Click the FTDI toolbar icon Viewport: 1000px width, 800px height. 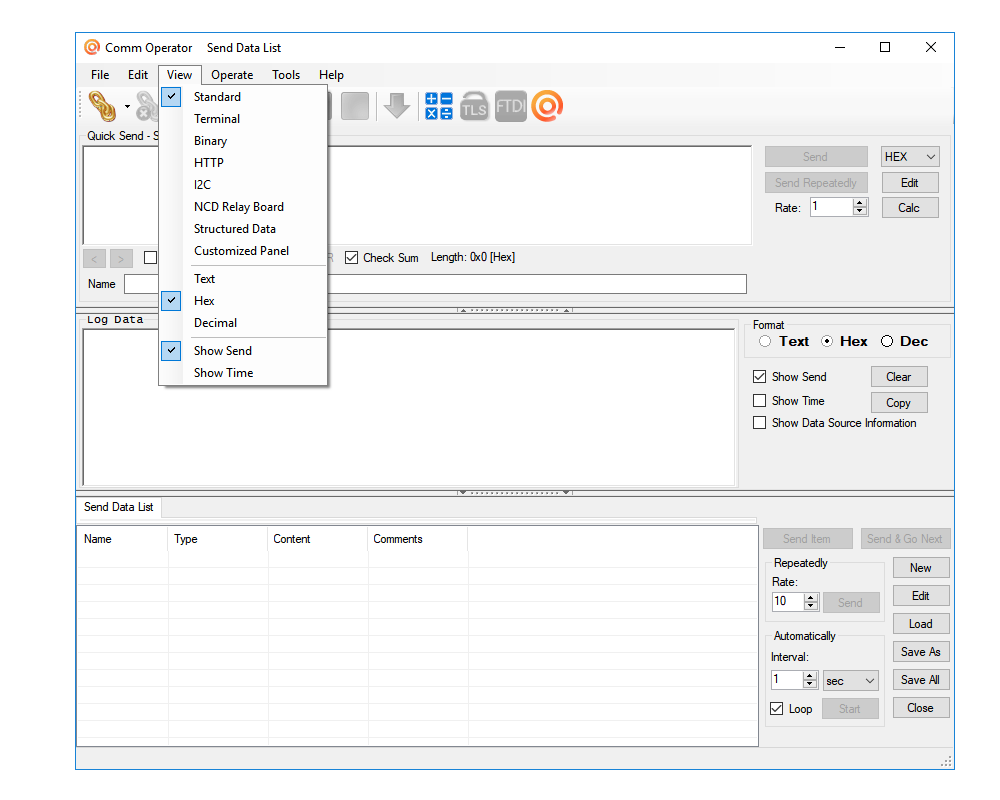[x=511, y=106]
